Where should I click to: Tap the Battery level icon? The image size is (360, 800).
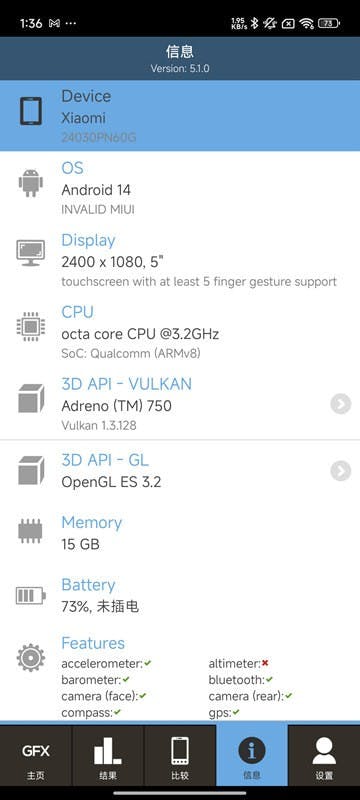coord(31,595)
